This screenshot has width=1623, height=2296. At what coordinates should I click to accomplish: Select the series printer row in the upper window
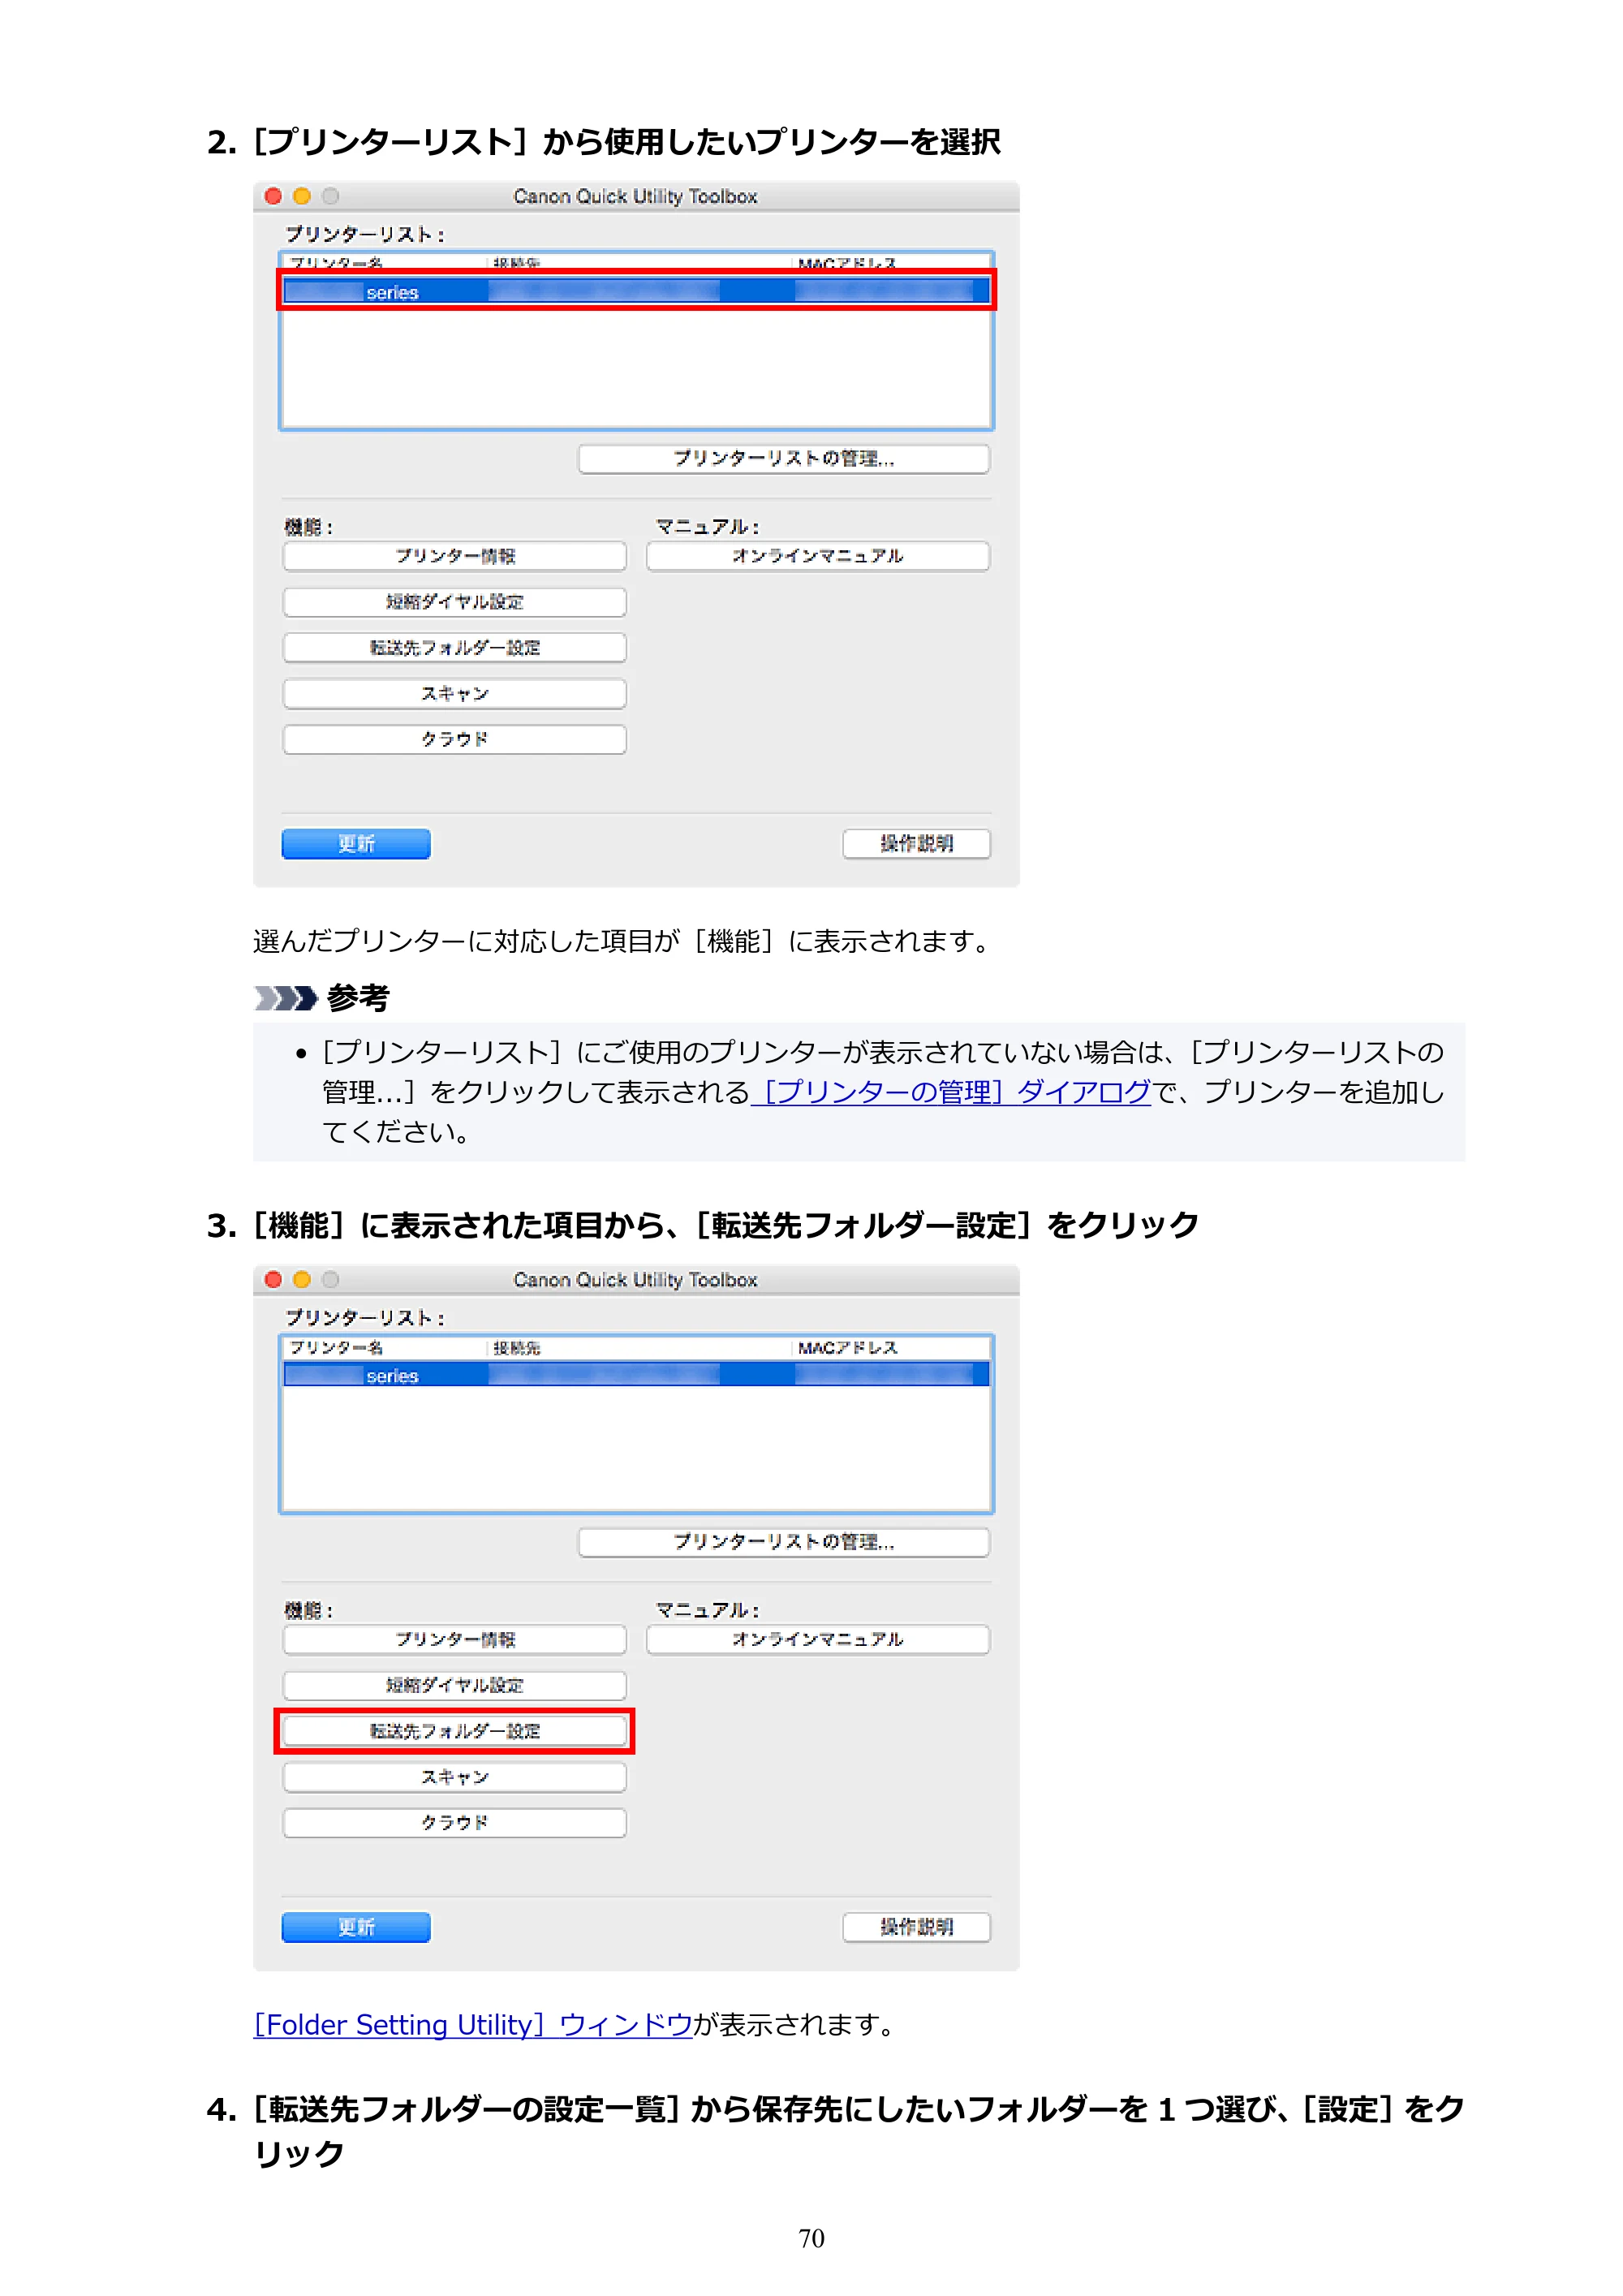click(636, 291)
